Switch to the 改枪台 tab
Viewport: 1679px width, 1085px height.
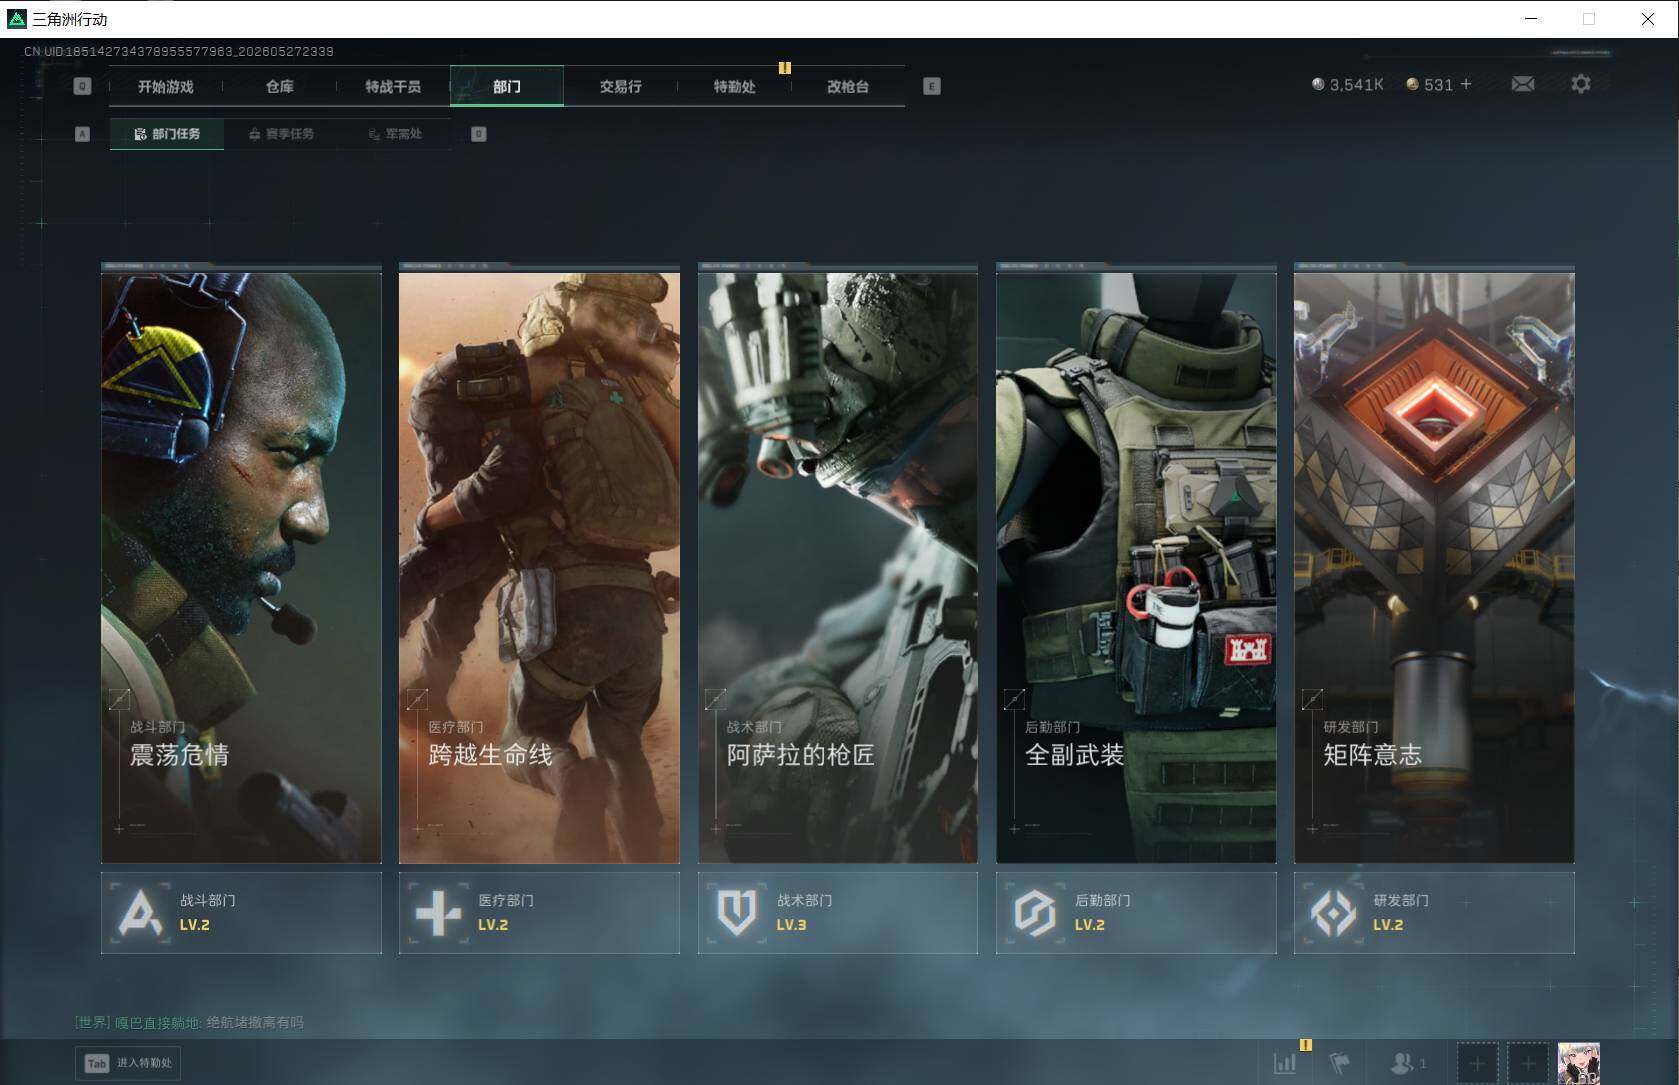(x=848, y=87)
